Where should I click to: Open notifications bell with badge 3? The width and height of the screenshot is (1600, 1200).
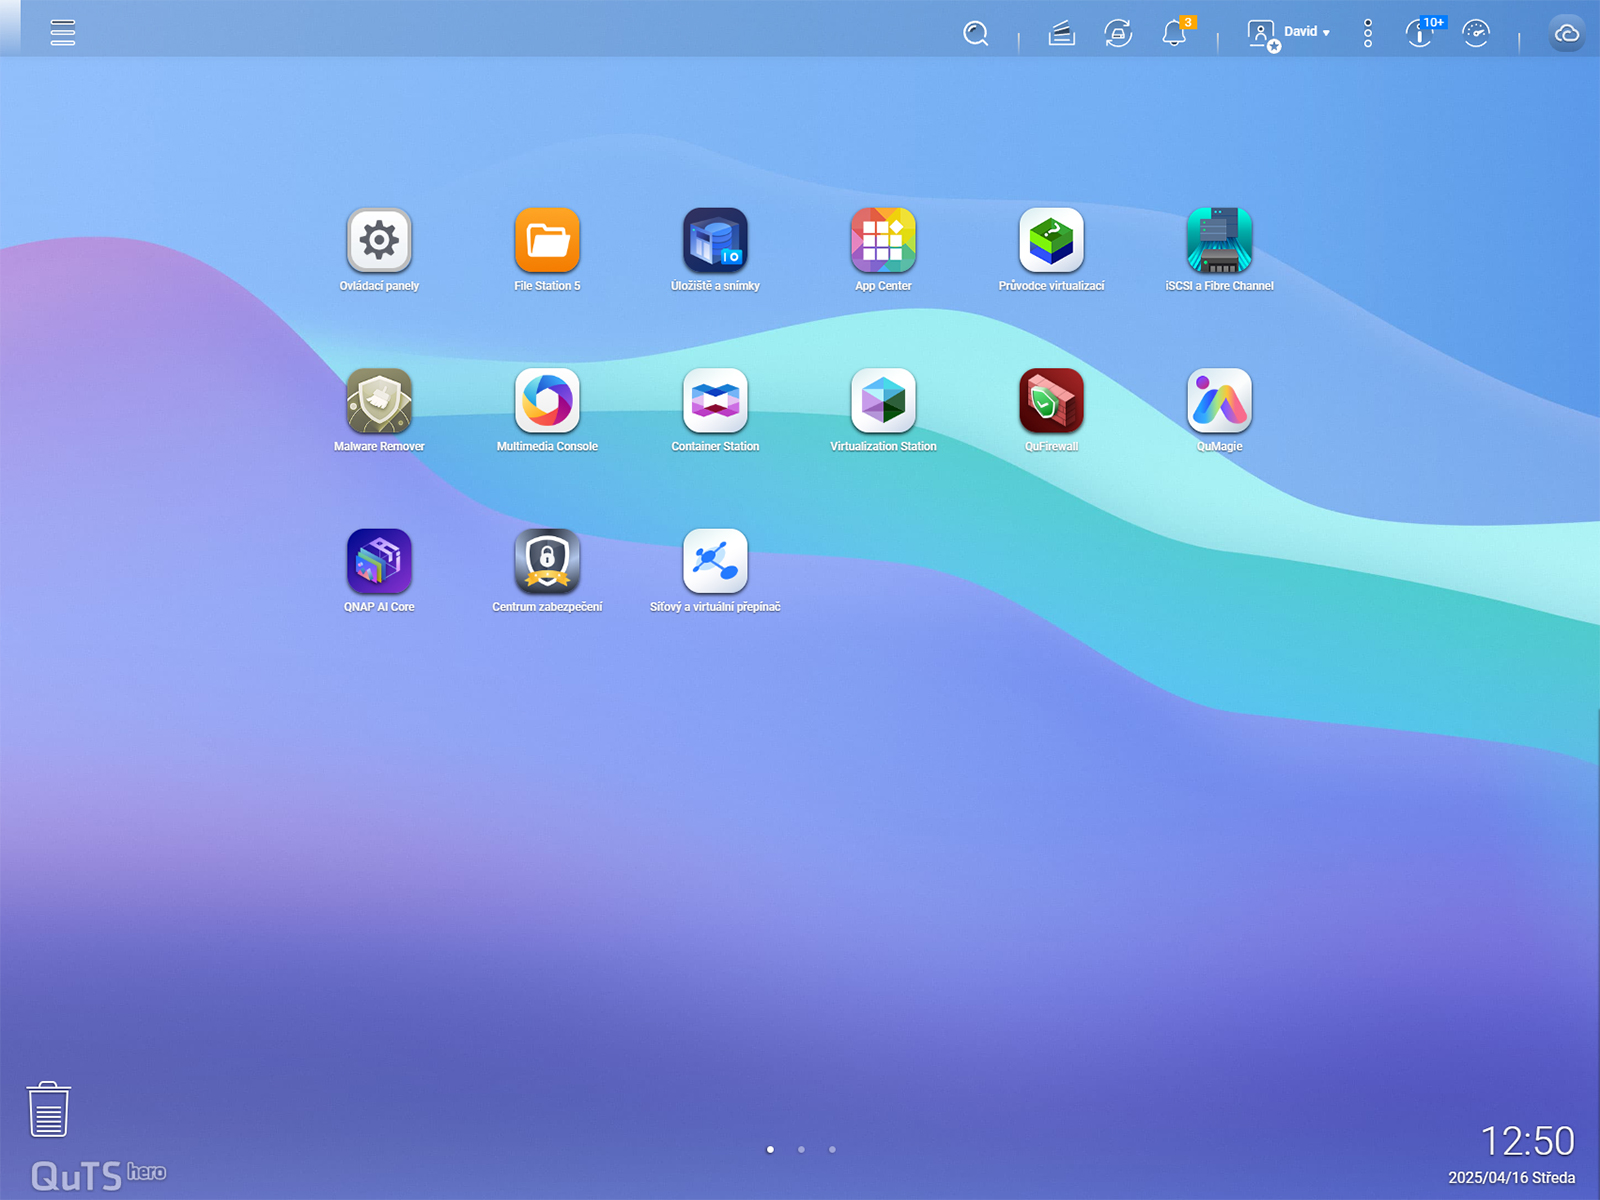[x=1176, y=32]
